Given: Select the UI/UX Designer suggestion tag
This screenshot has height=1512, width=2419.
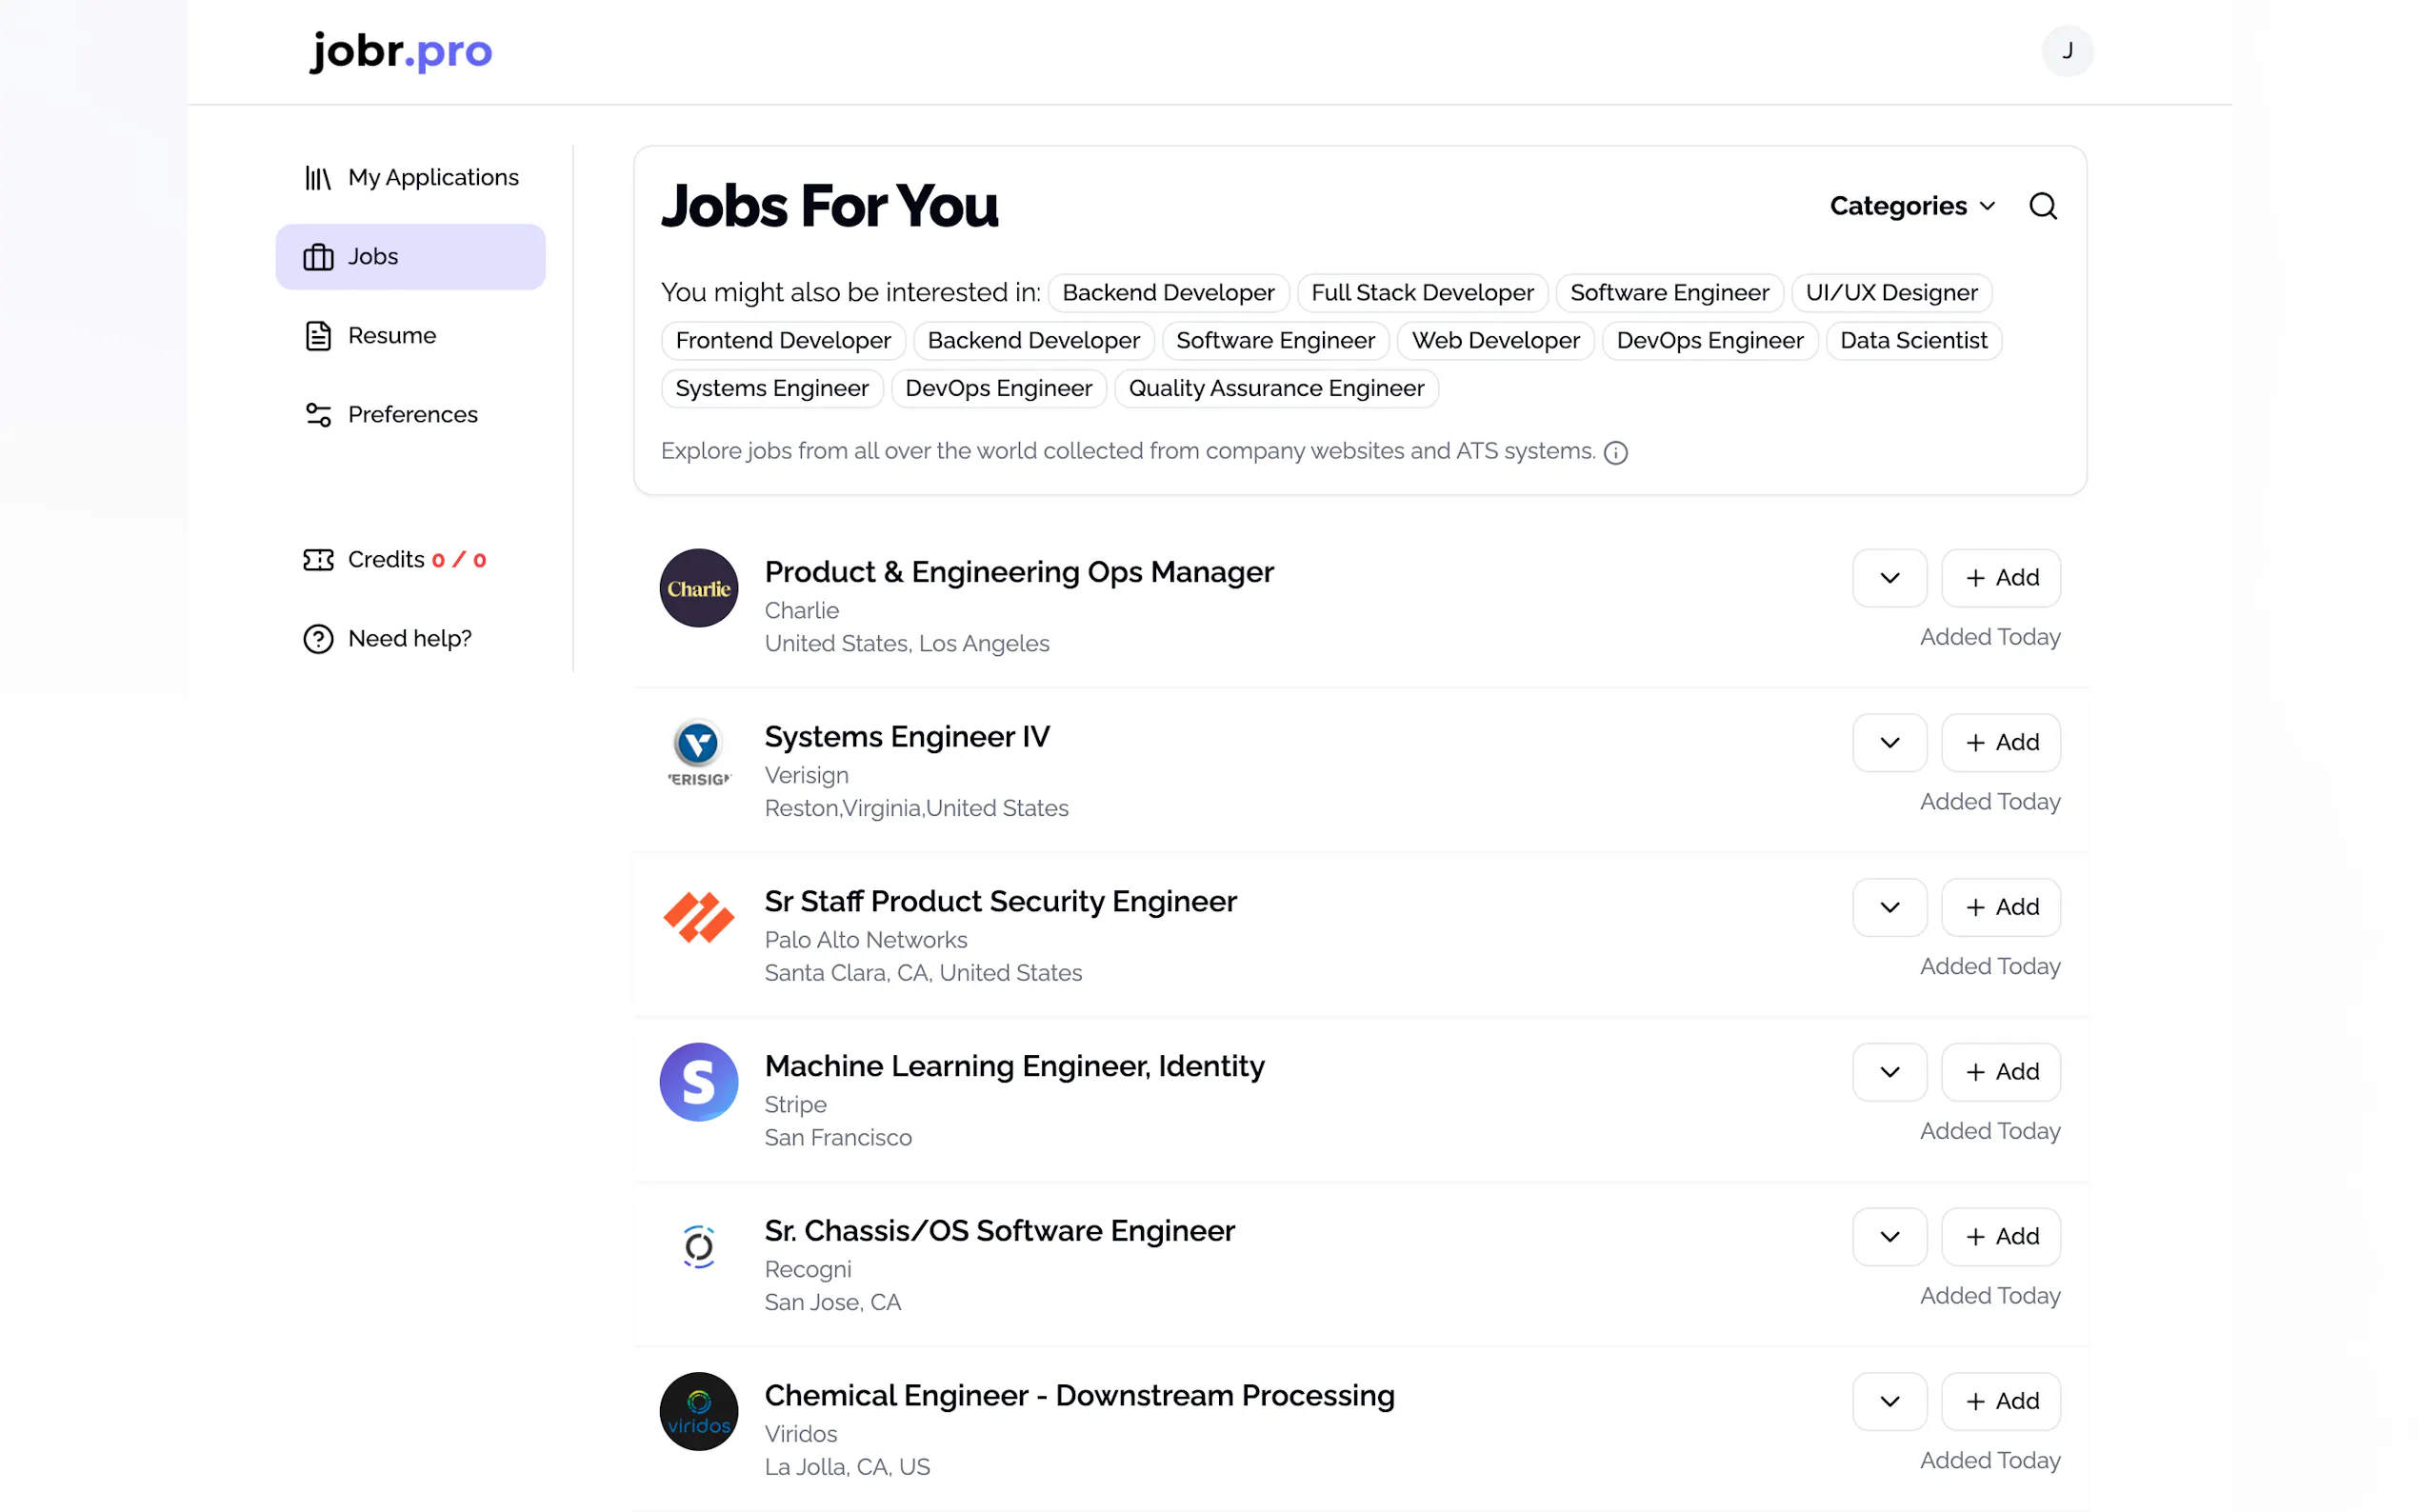Looking at the screenshot, I should click(1890, 293).
